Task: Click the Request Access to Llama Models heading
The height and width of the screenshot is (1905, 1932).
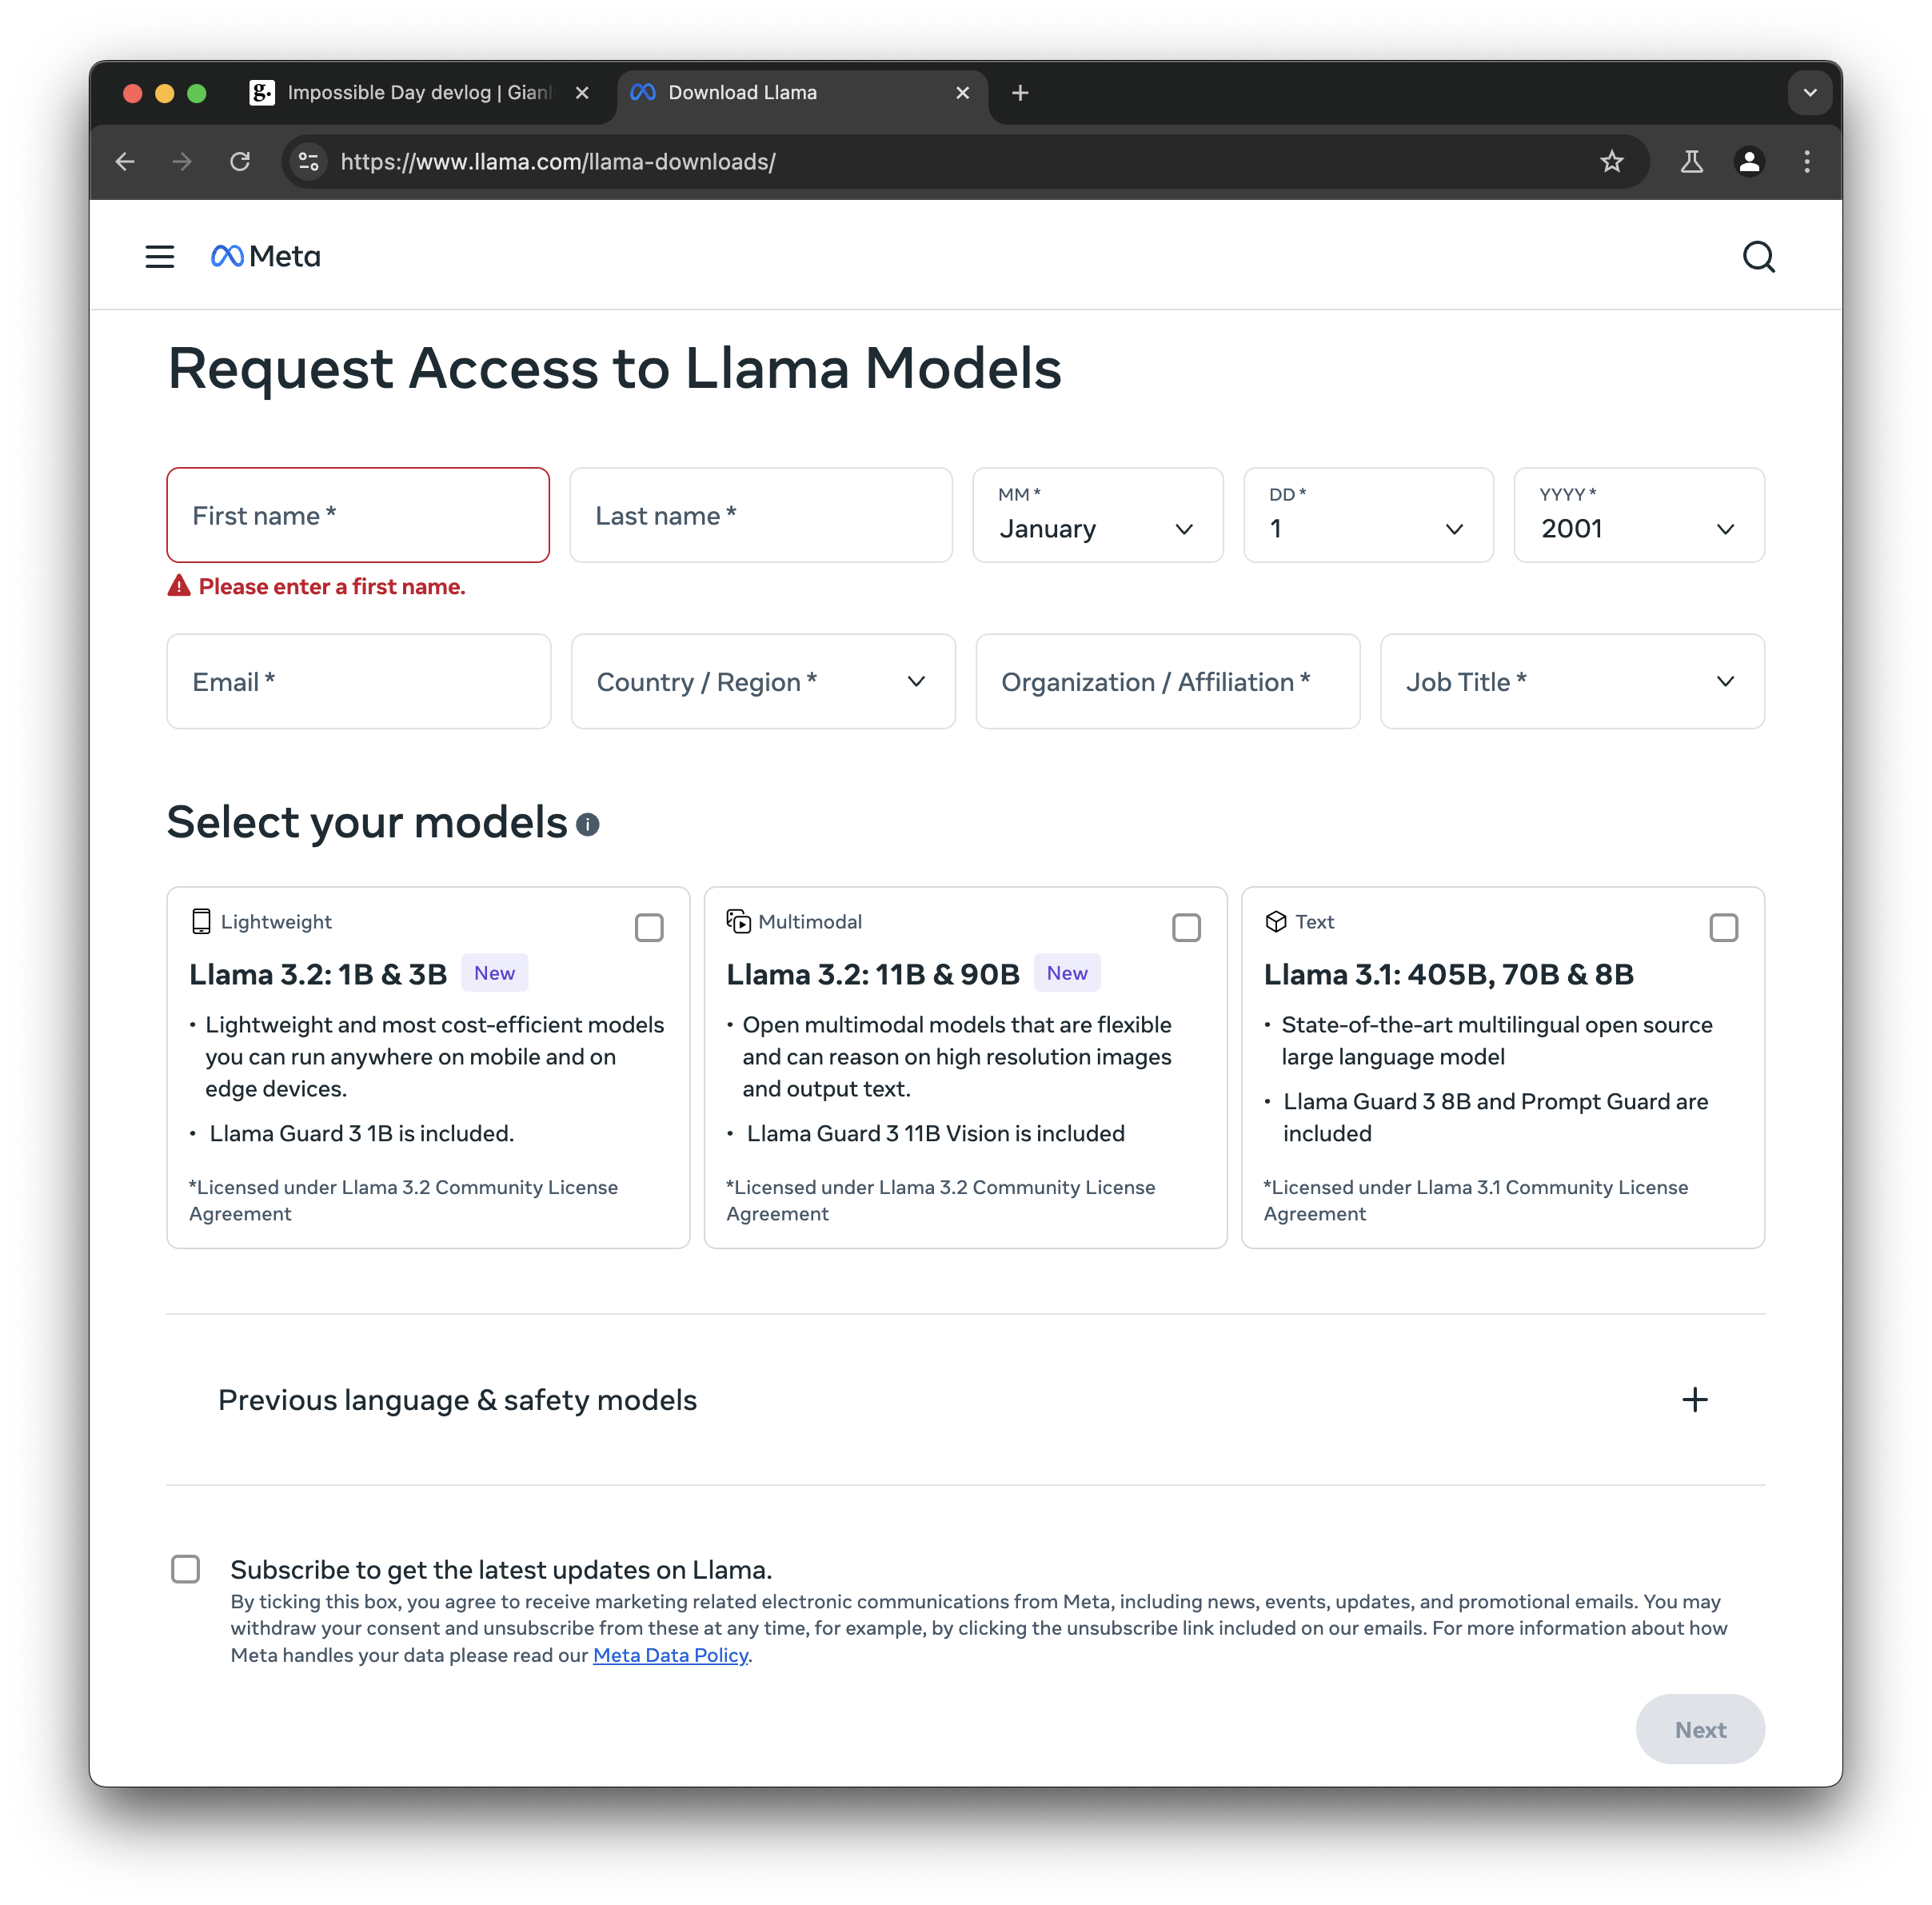Action: pos(614,368)
